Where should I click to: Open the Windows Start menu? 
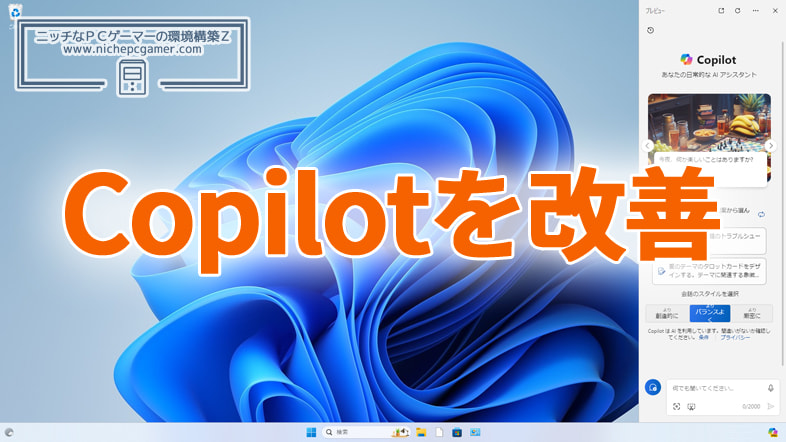coord(311,432)
